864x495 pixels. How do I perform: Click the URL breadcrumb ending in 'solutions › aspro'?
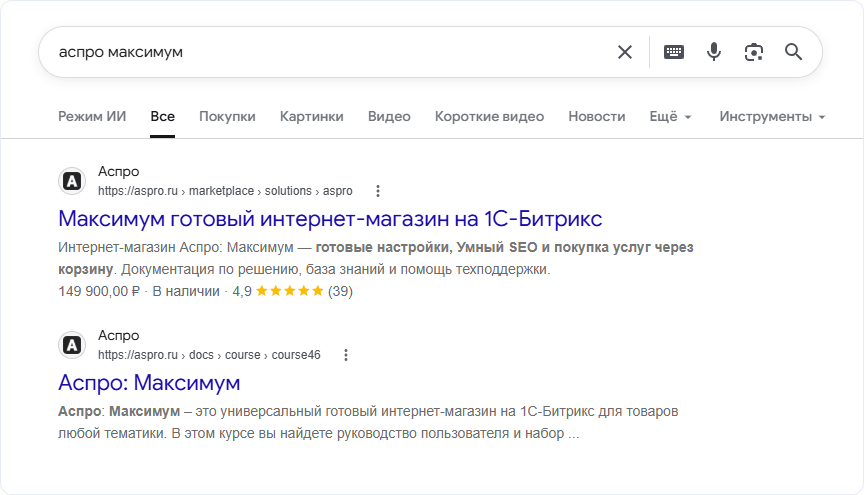point(225,191)
